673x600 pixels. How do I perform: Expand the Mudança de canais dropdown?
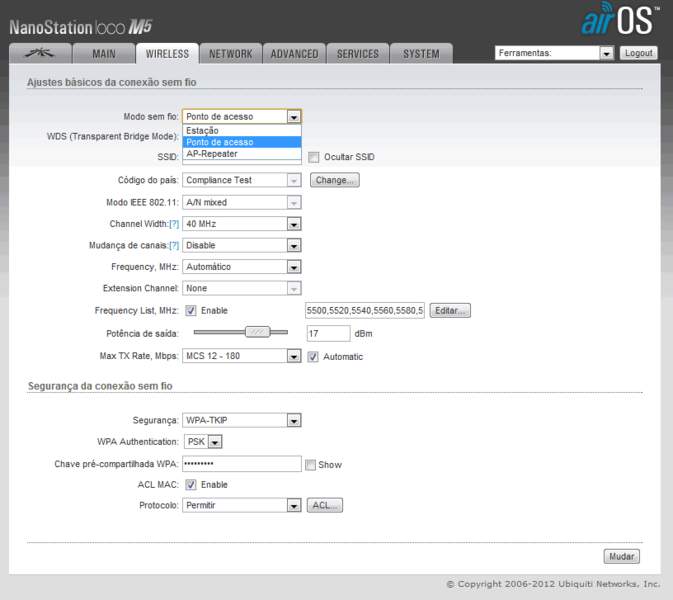(x=242, y=245)
